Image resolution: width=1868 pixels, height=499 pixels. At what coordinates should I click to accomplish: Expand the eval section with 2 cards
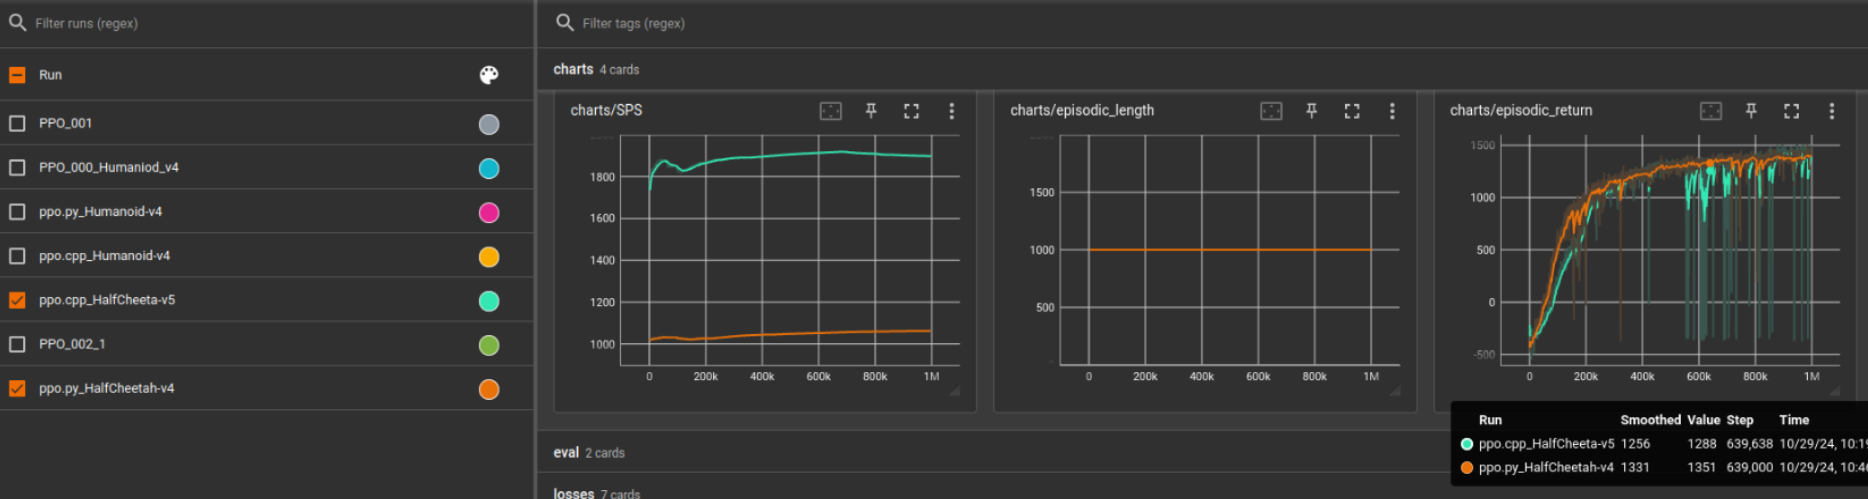pyautogui.click(x=589, y=453)
